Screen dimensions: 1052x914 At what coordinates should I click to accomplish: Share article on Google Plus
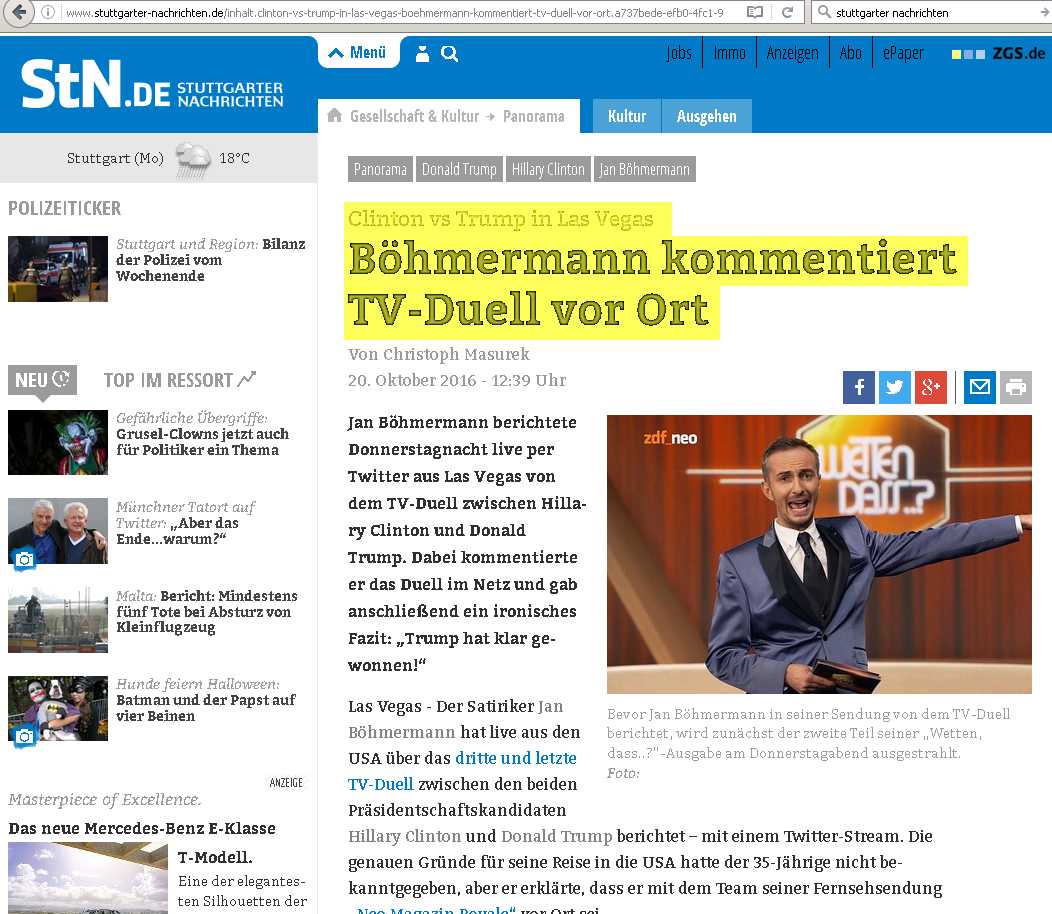(x=931, y=387)
